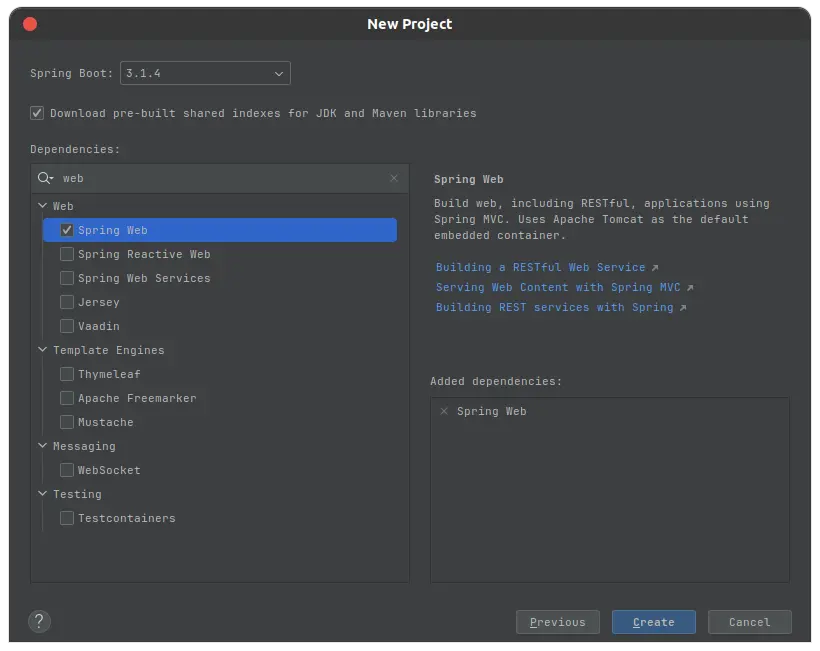Image resolution: width=820 pixels, height=651 pixels.
Task: Click the search magnifier icon in dependencies
Action: [45, 178]
